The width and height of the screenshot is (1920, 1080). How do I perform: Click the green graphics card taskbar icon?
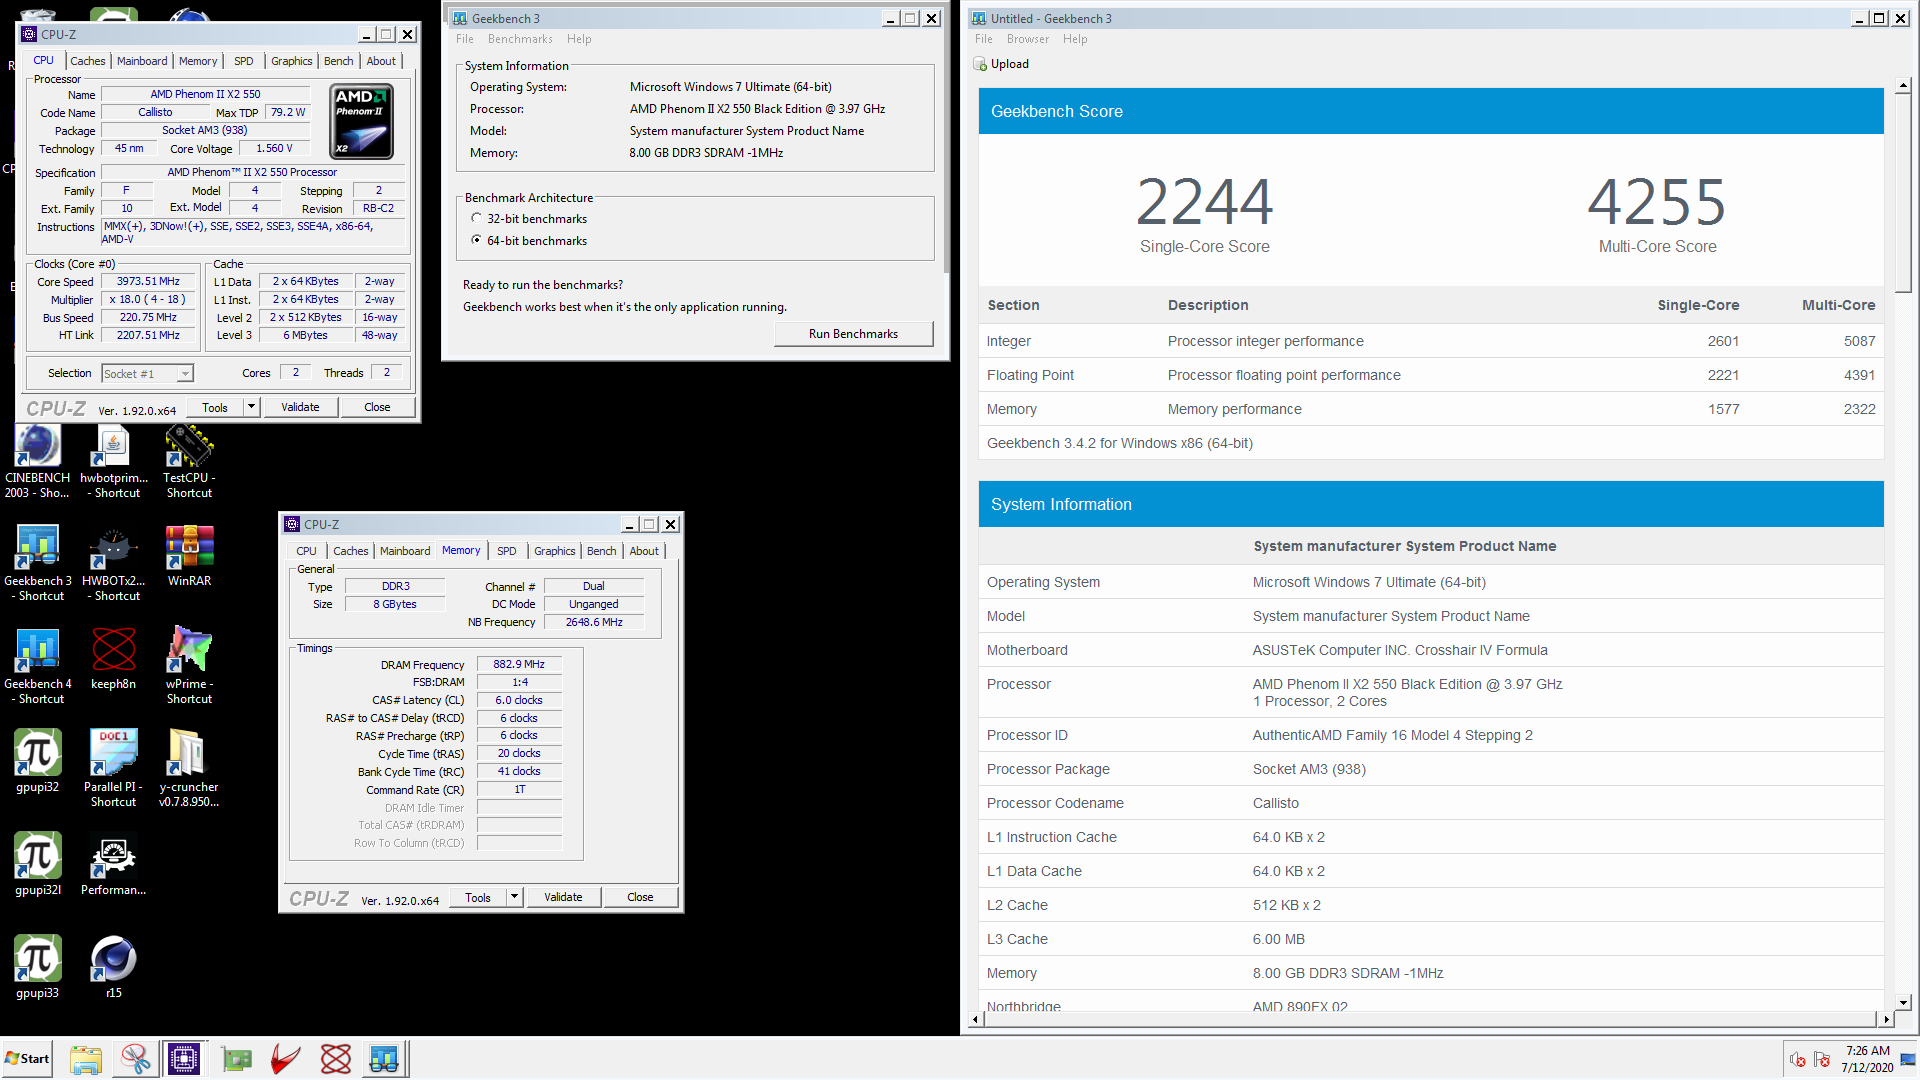tap(237, 1059)
